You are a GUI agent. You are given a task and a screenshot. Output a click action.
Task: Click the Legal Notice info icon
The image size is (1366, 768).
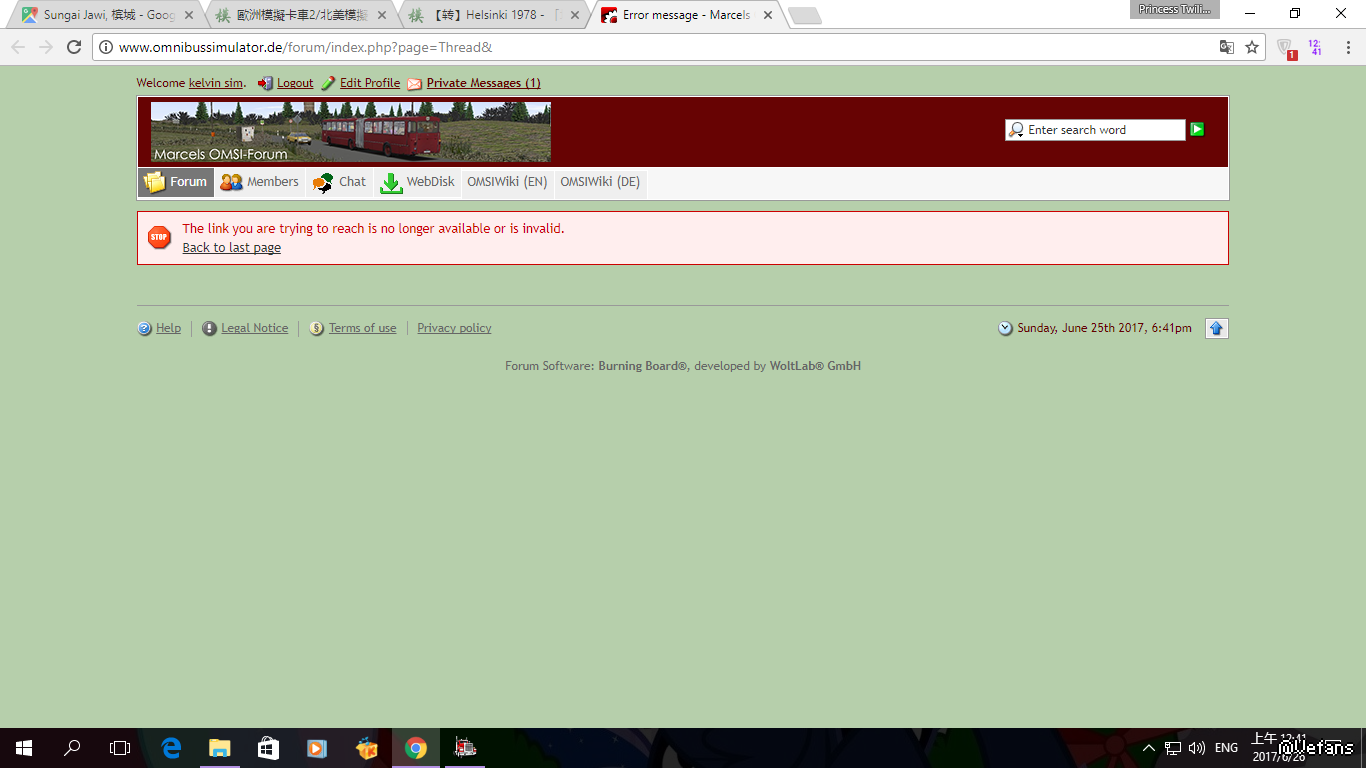pyautogui.click(x=209, y=328)
